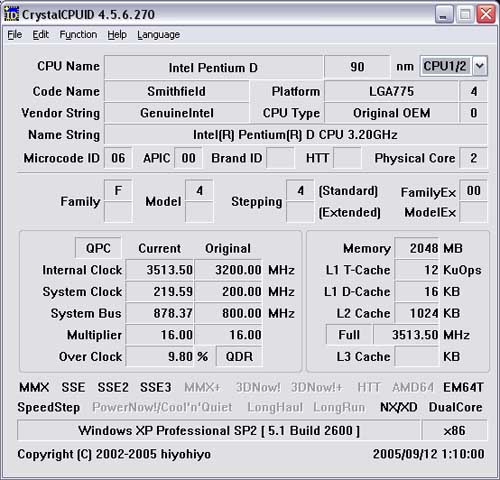This screenshot has height=480, width=500.
Task: Click the Vendor String 'GenuineIntel'
Action: point(177,113)
